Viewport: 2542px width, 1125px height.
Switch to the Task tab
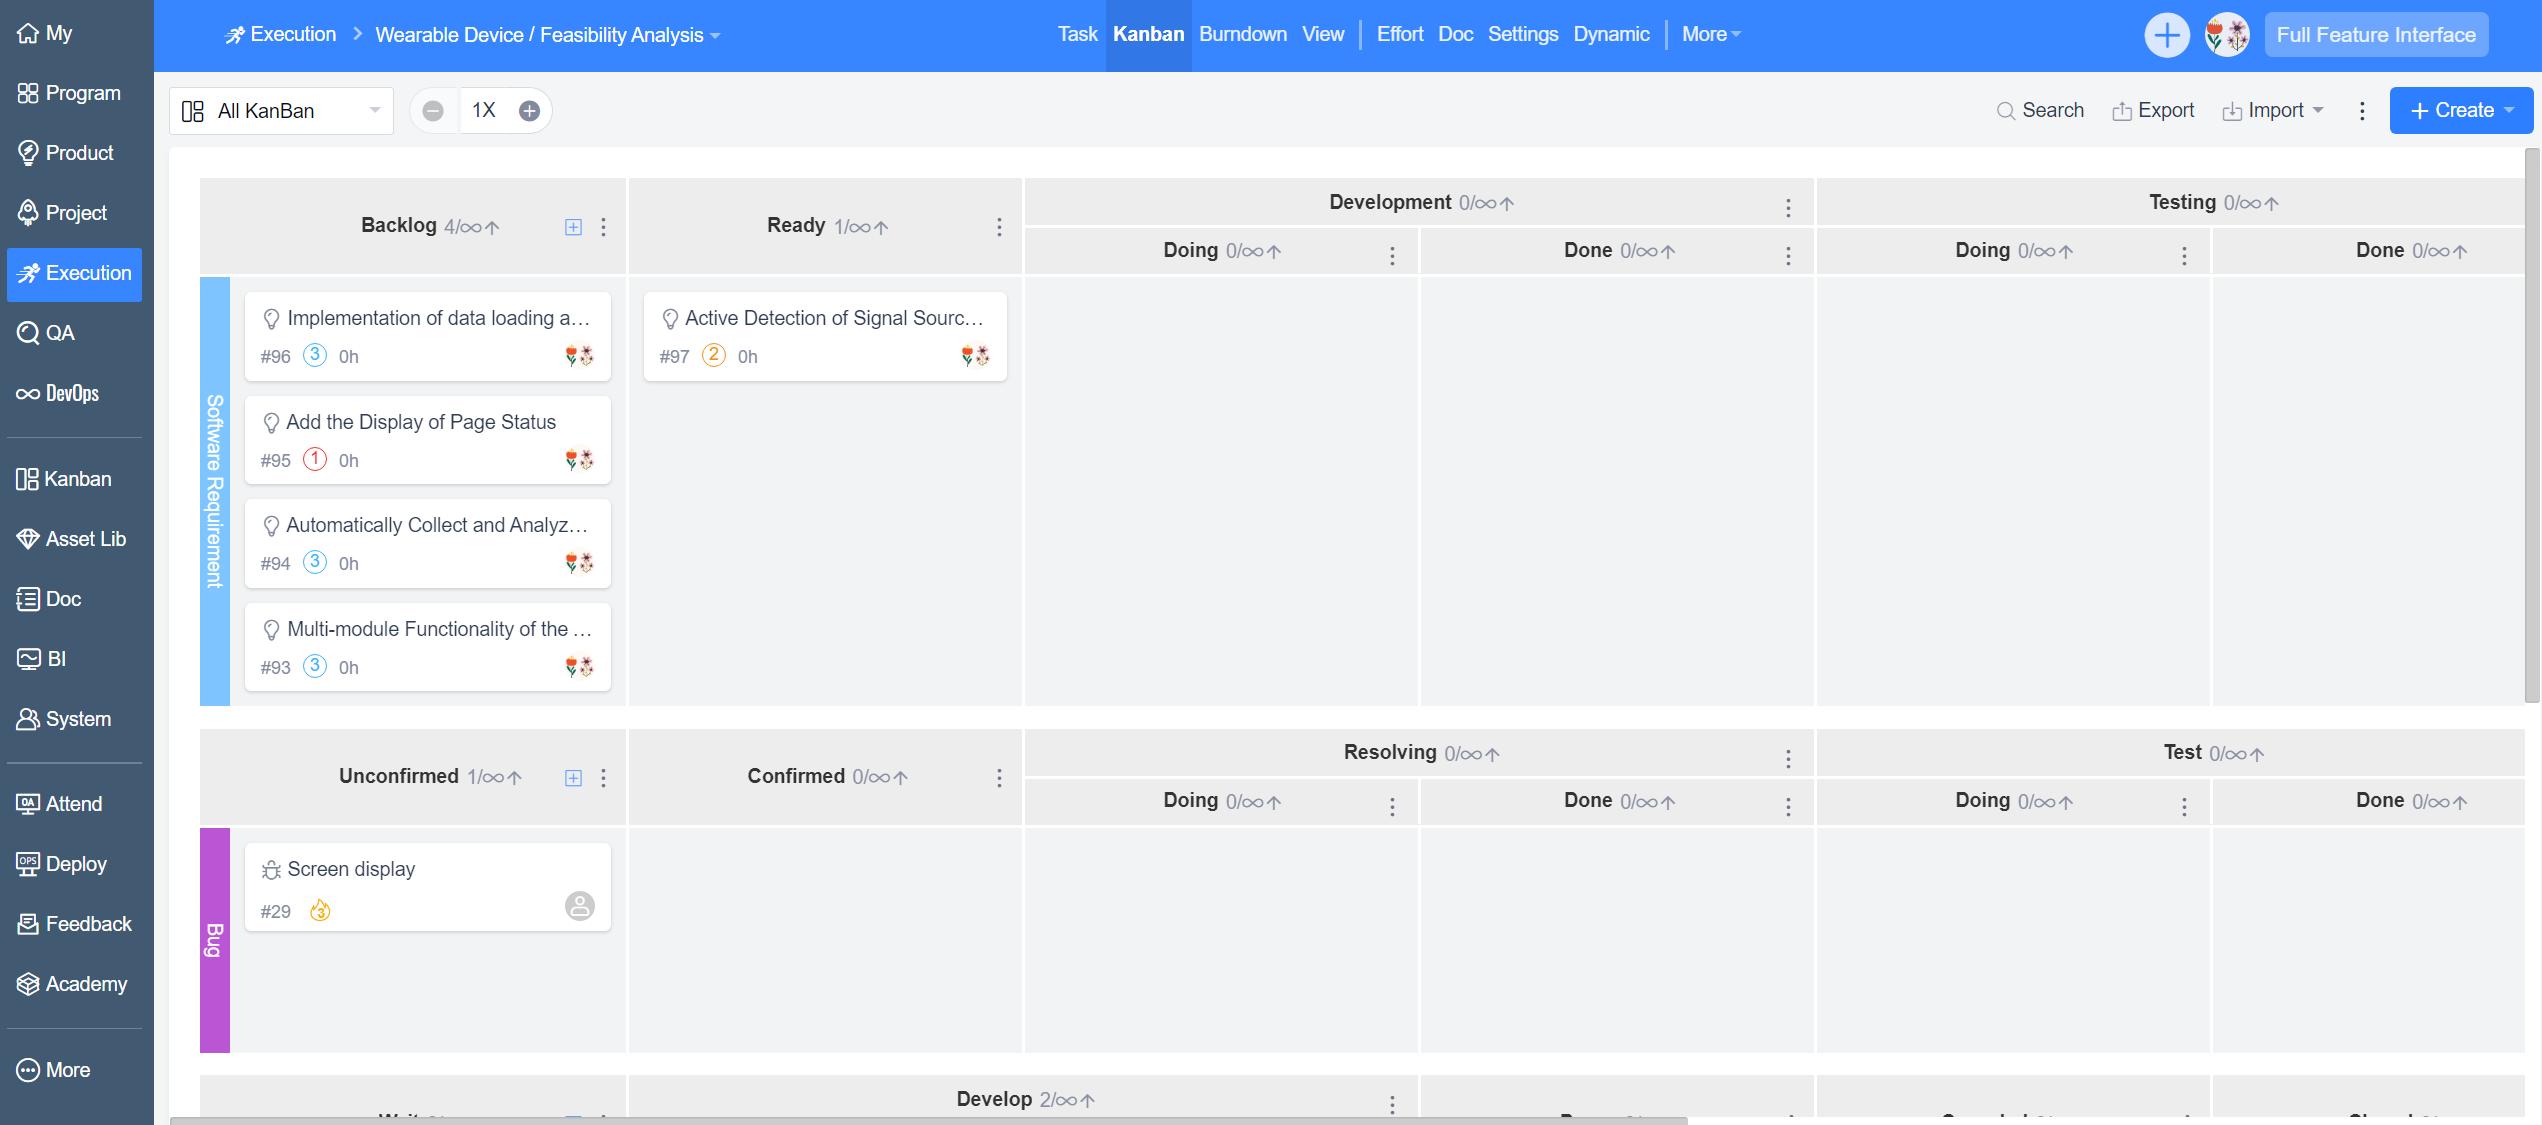pos(1077,34)
